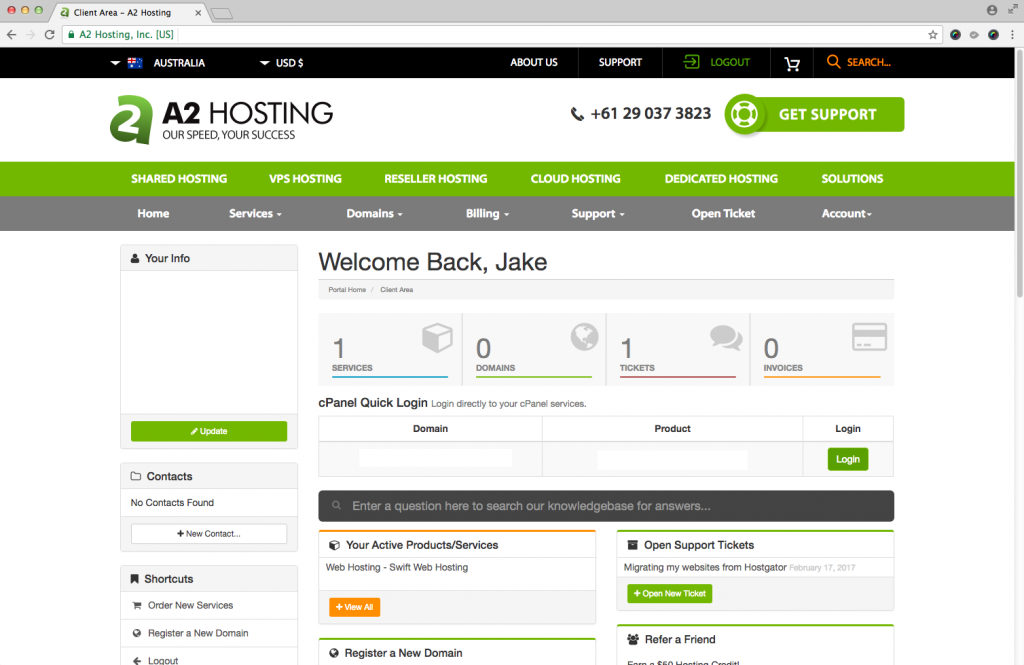Open the Shared Hosting tab
This screenshot has width=1024, height=665.
tap(179, 179)
